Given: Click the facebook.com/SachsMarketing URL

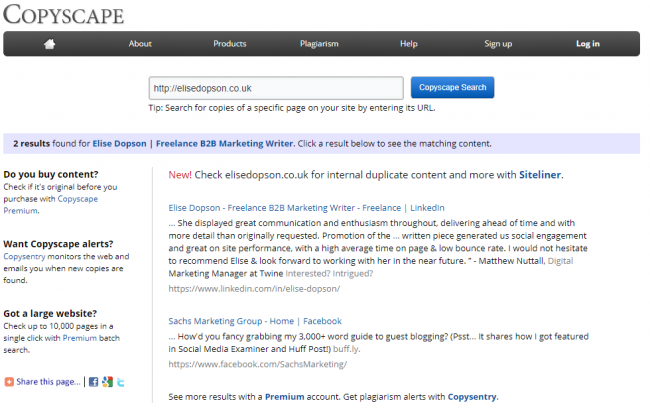Looking at the screenshot, I should (257, 364).
